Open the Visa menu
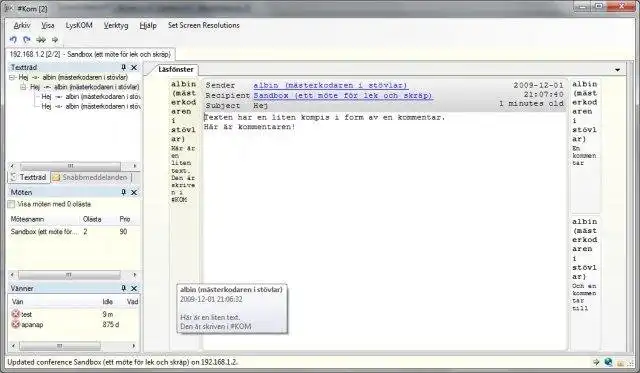The height and width of the screenshot is (373, 640). coord(48,25)
